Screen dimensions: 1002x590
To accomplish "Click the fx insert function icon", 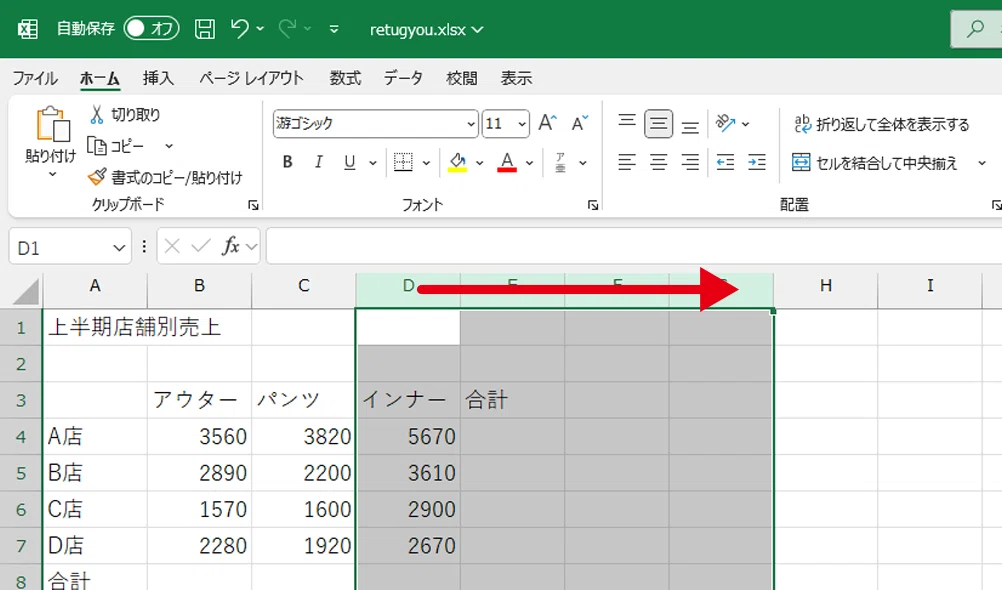I will (x=231, y=246).
